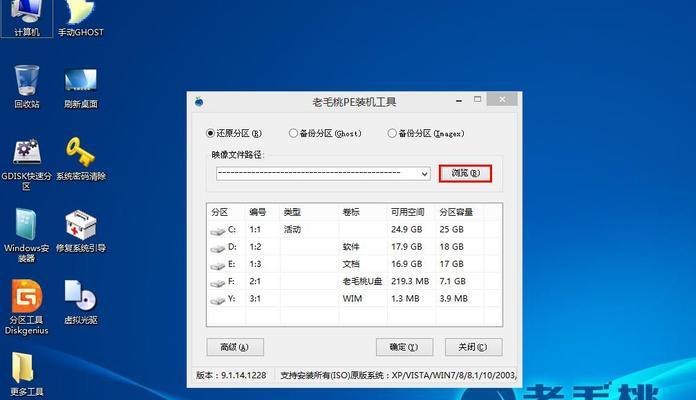Image resolution: width=696 pixels, height=400 pixels.
Task: Open the 计算机 desktop icon
Action: (x=27, y=18)
